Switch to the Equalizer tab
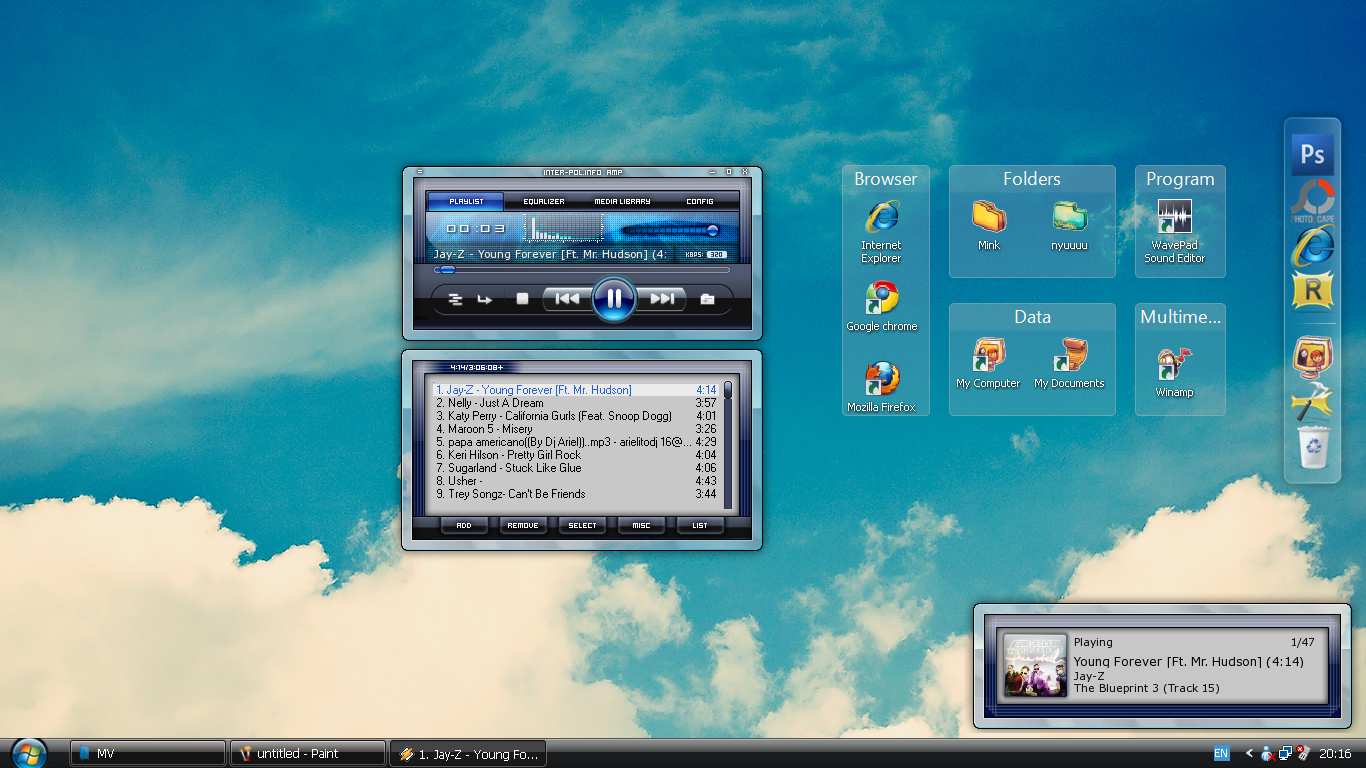1366x768 pixels. [x=544, y=201]
